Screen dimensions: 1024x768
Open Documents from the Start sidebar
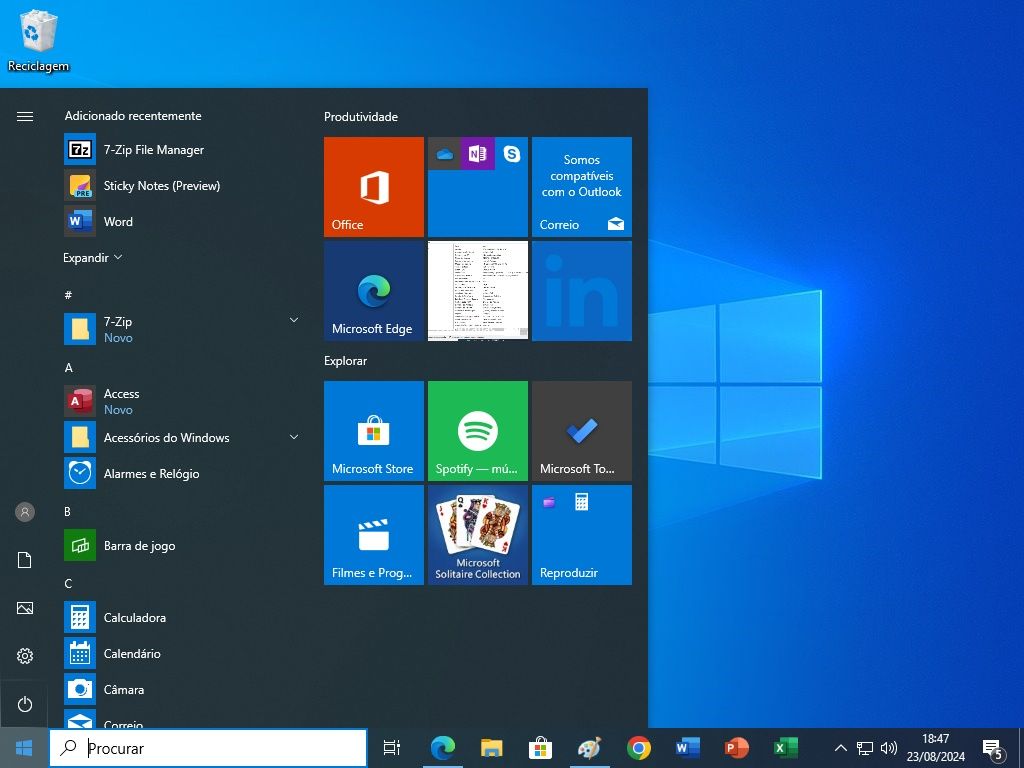tap(25, 560)
